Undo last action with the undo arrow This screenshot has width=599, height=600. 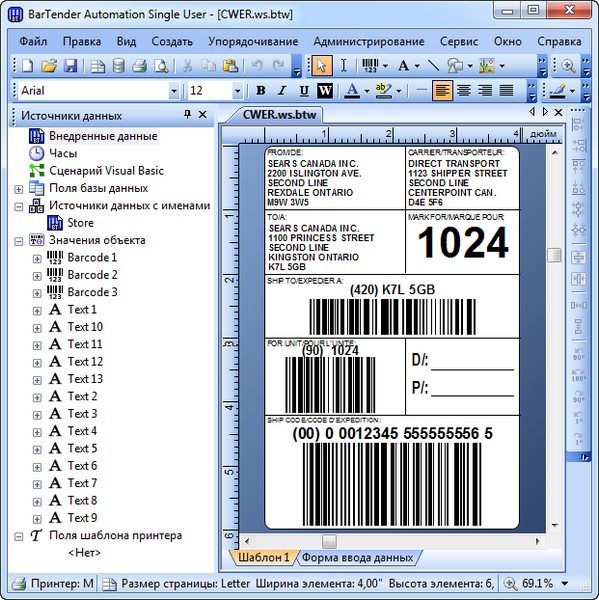click(257, 66)
